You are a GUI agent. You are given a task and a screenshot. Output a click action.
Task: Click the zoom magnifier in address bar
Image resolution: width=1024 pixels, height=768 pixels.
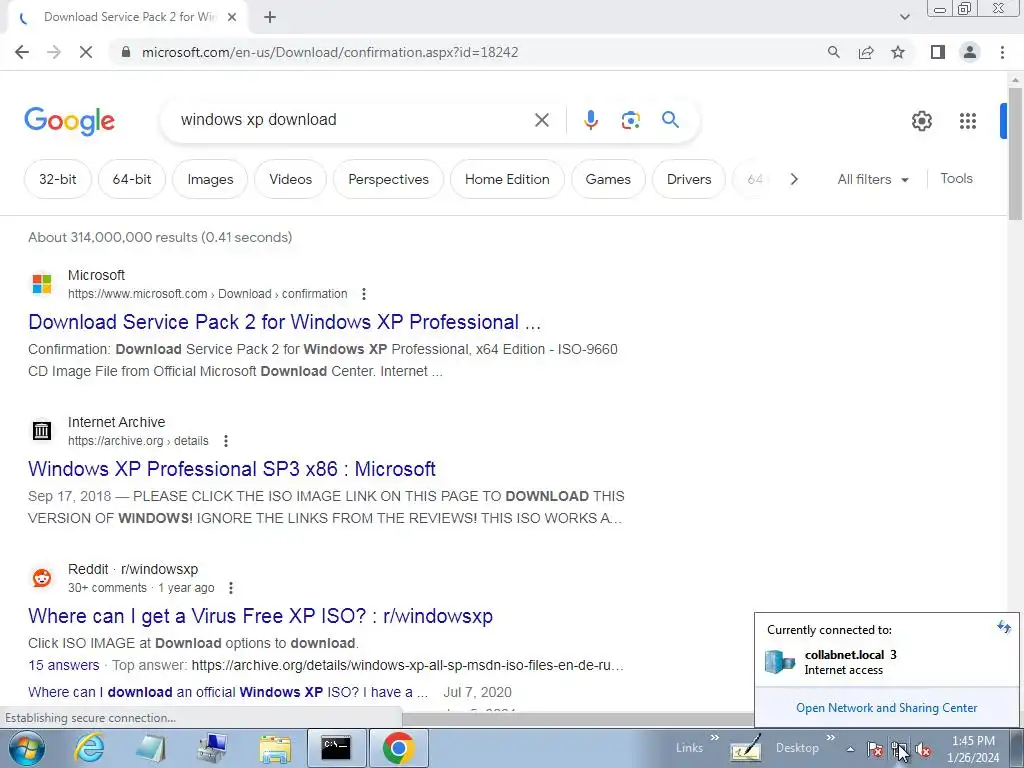[833, 52]
